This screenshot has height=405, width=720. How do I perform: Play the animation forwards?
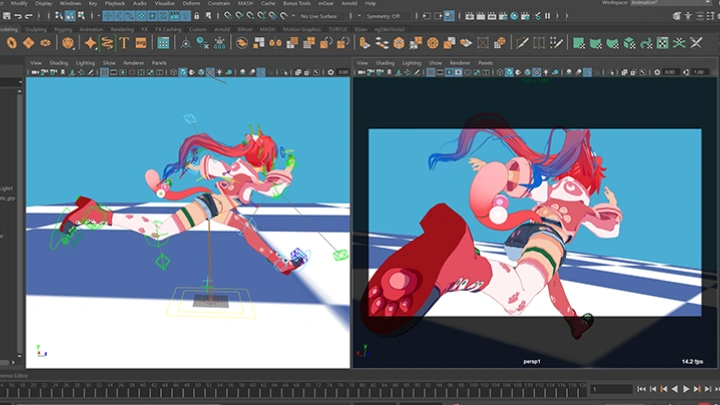pyautogui.click(x=686, y=389)
